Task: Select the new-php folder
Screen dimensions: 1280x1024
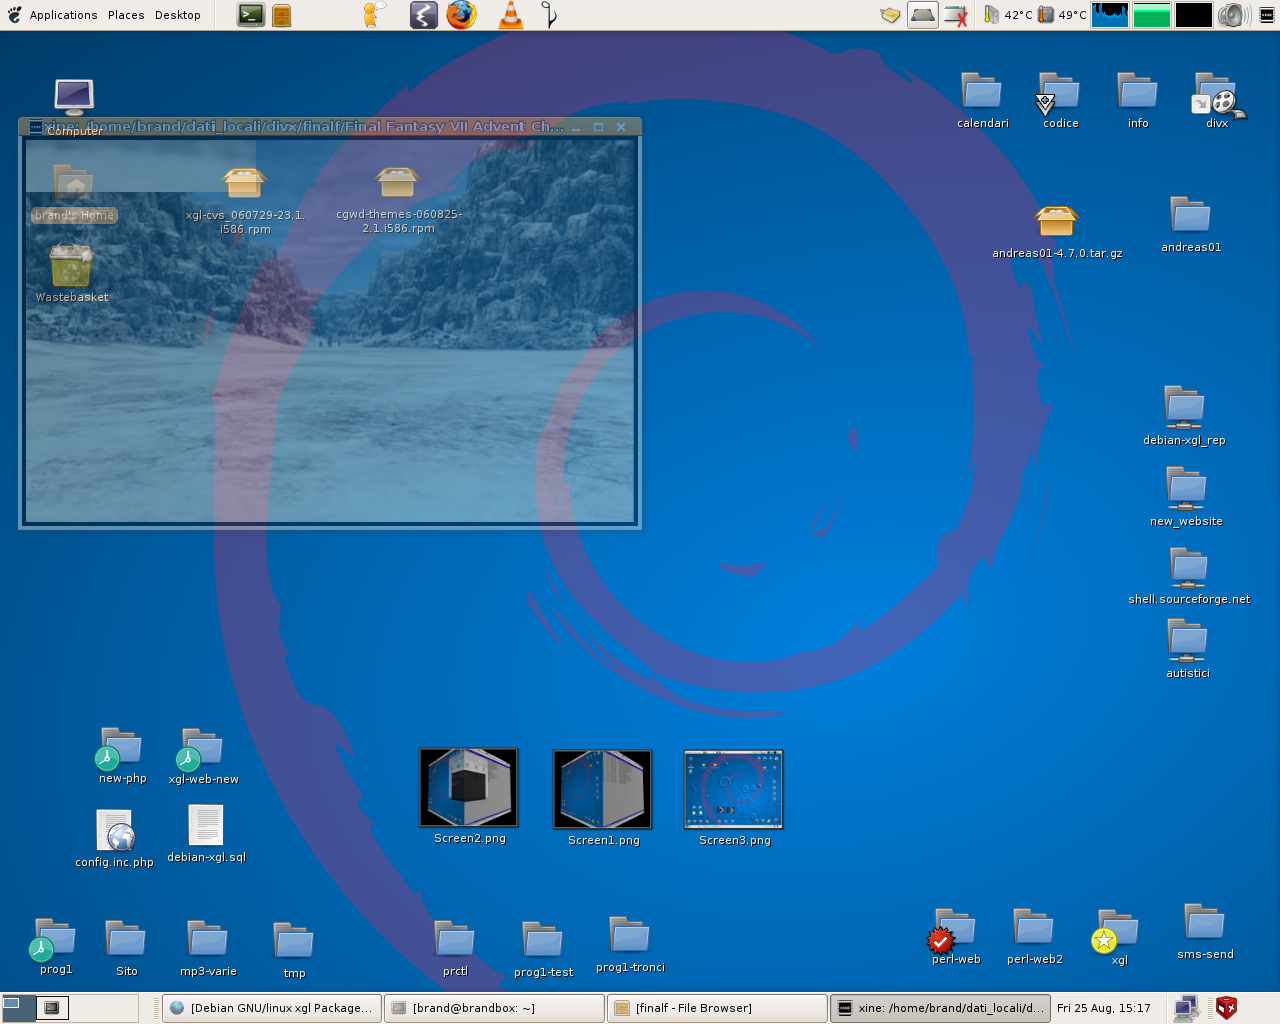Action: point(122,755)
